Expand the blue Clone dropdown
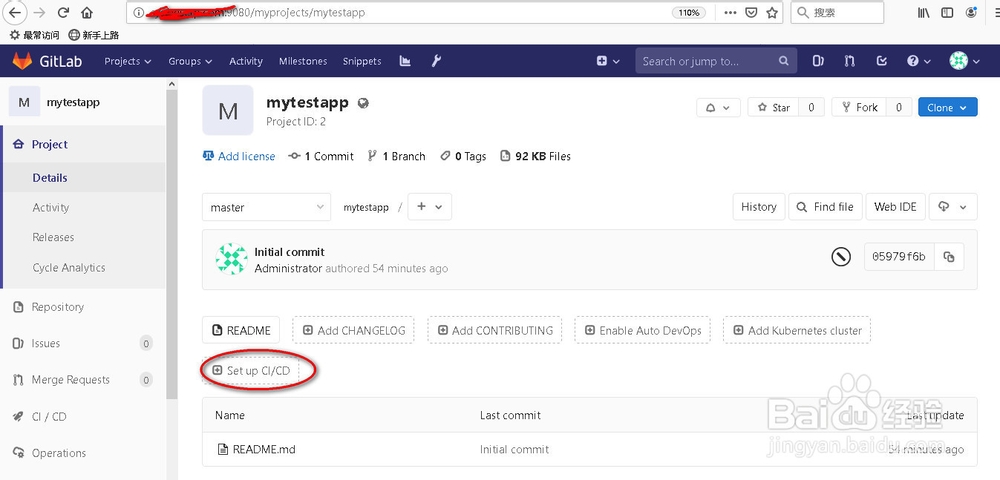Screen dimensions: 1000x480 pyautogui.click(x=948, y=108)
